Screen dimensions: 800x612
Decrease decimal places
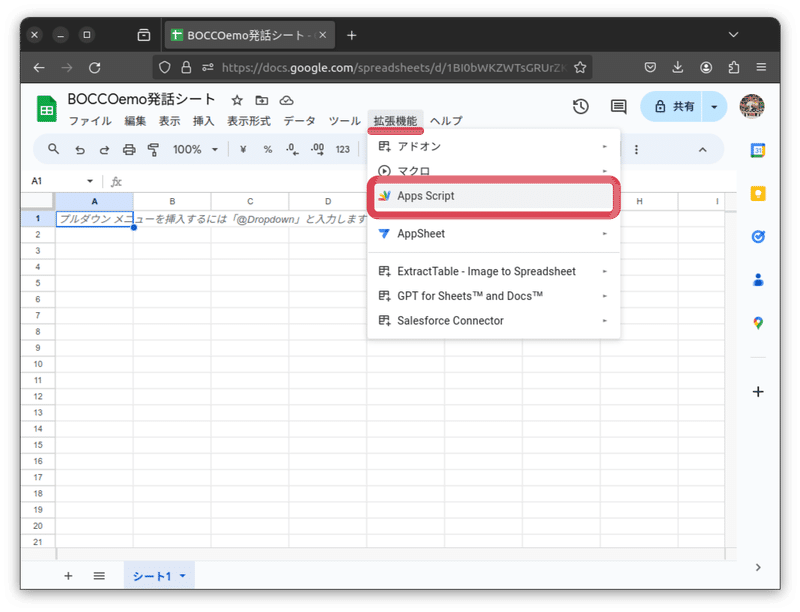pyautogui.click(x=292, y=149)
